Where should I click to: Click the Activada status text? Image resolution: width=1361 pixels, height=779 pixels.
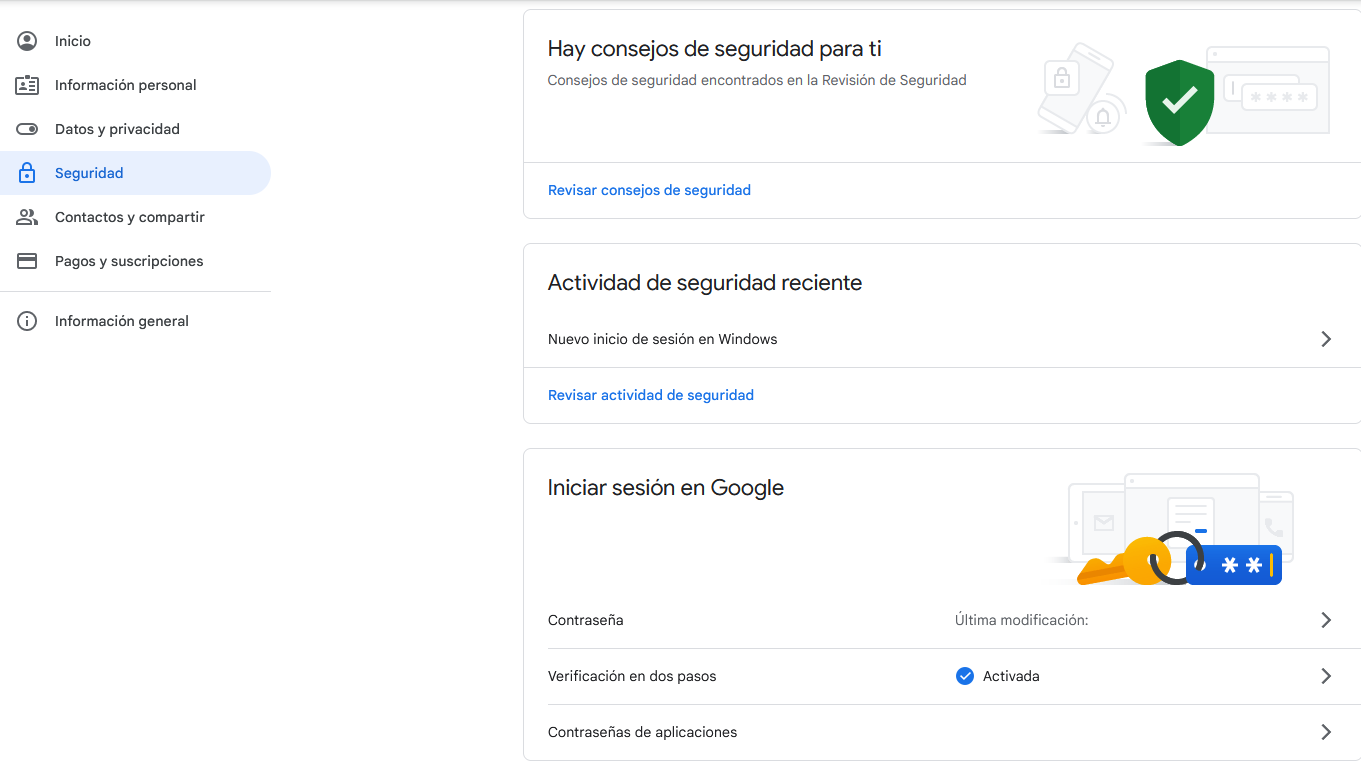point(1011,676)
